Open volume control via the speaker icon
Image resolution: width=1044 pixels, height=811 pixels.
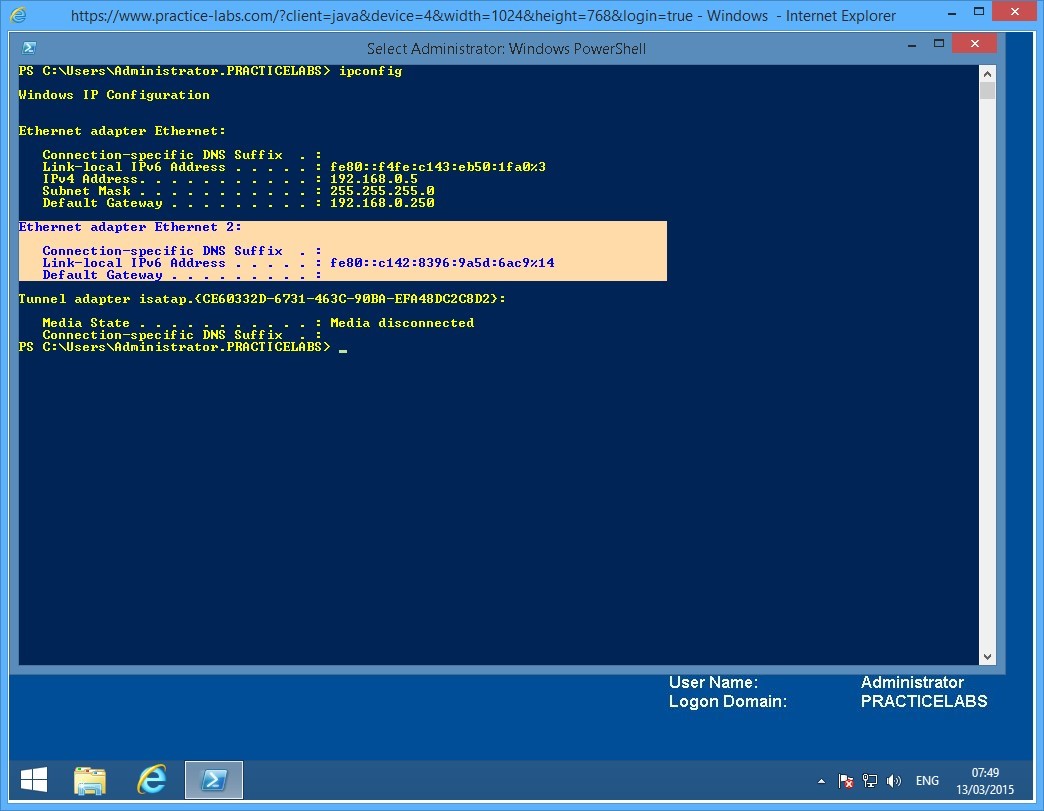pos(892,780)
